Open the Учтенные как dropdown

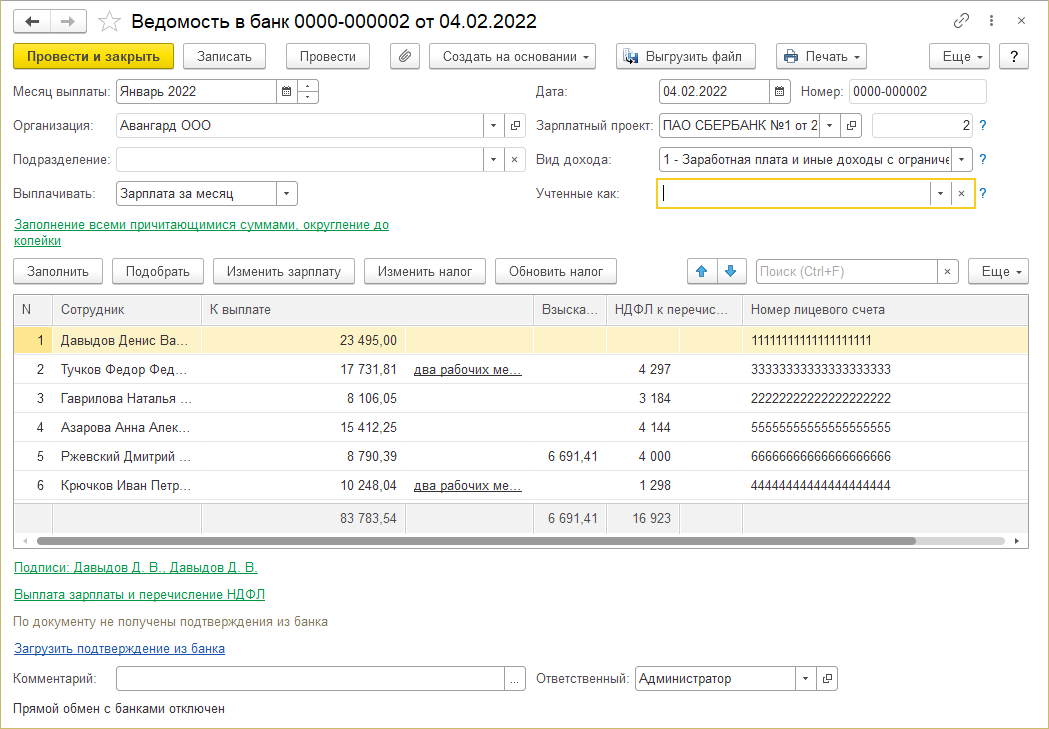pyautogui.click(x=940, y=194)
